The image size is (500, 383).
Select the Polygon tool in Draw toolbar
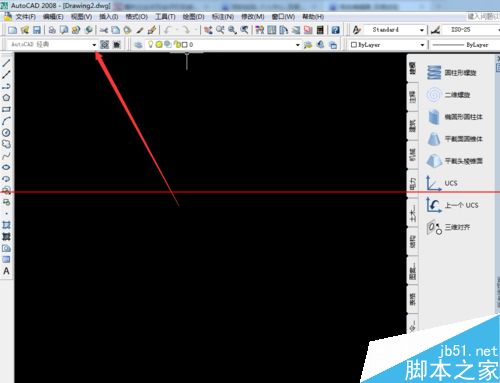point(6,98)
